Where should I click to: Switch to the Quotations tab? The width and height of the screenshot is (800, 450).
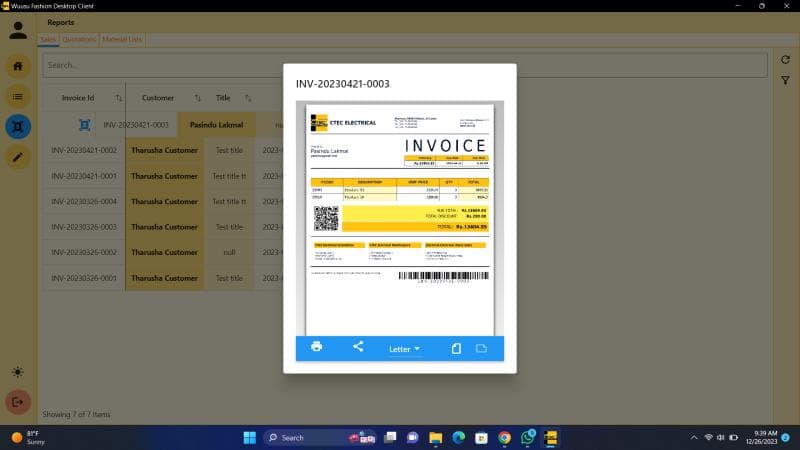coord(79,40)
